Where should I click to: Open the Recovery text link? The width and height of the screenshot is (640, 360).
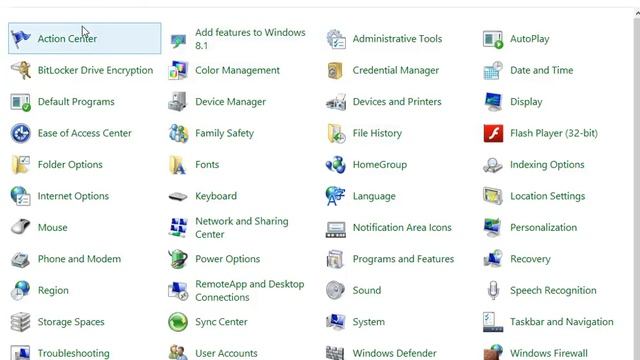point(530,259)
